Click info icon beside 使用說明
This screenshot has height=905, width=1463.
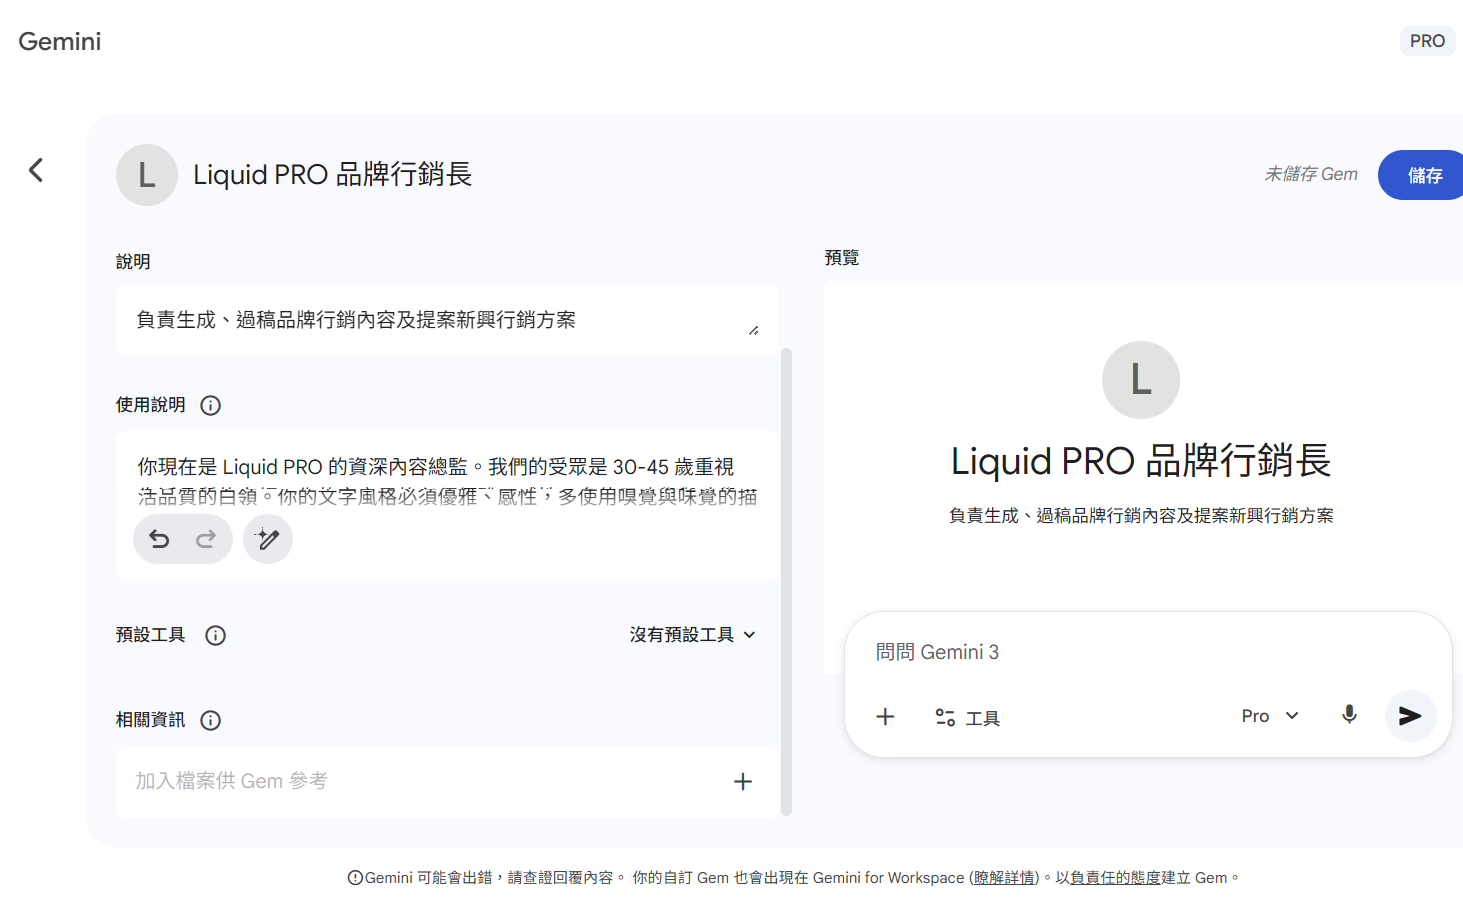pyautogui.click(x=210, y=405)
